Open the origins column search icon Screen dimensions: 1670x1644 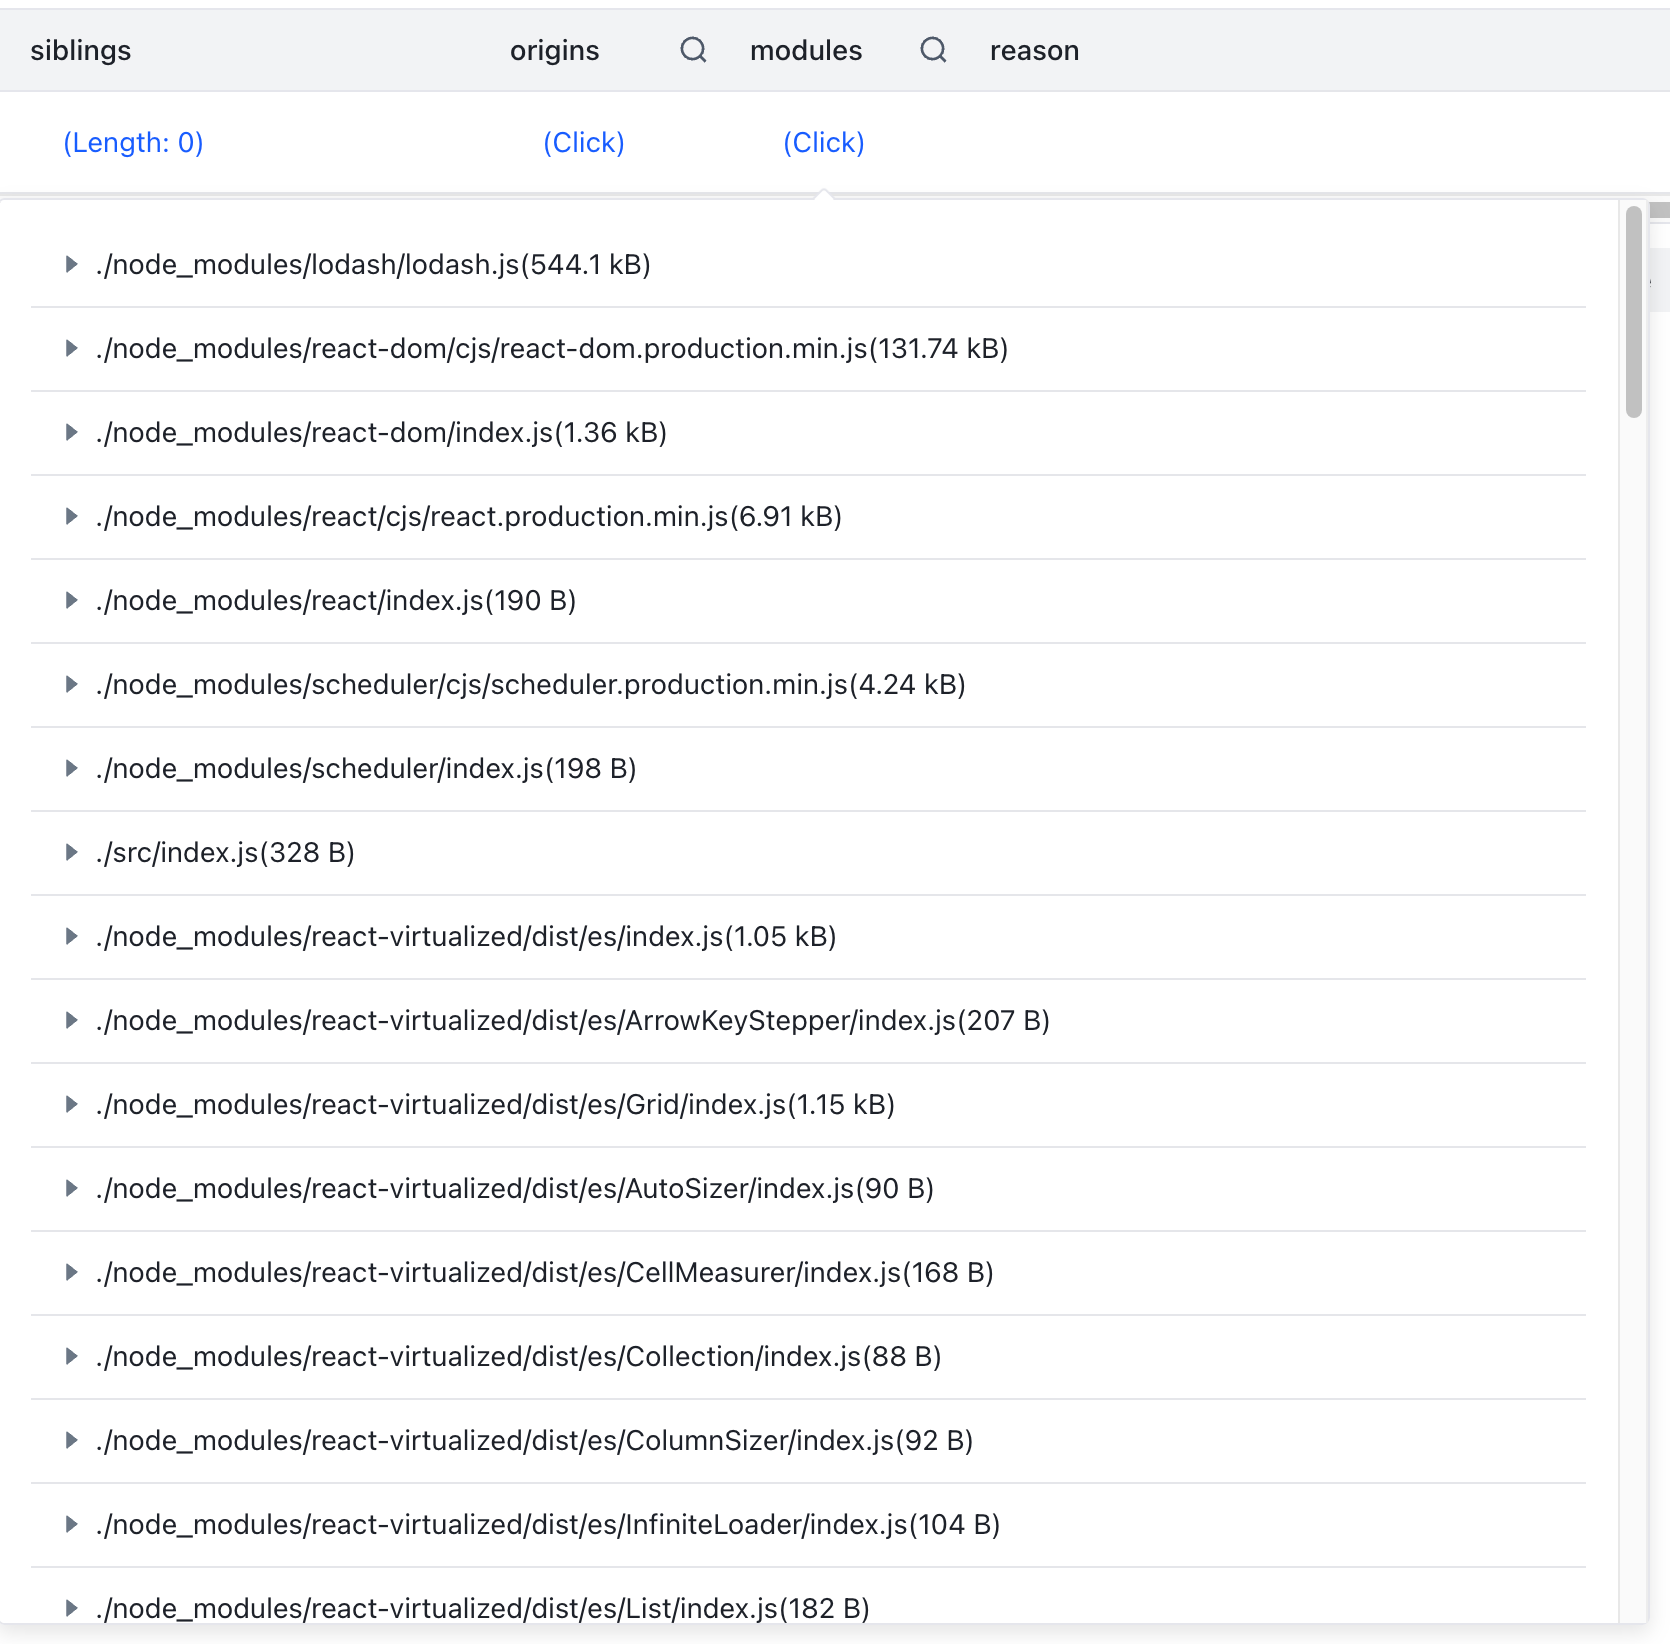tap(693, 50)
